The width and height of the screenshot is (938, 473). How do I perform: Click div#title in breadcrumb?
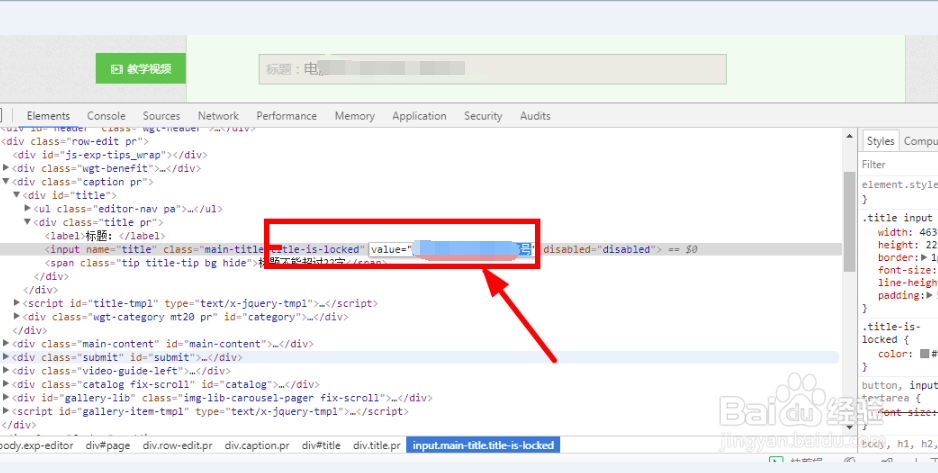321,445
